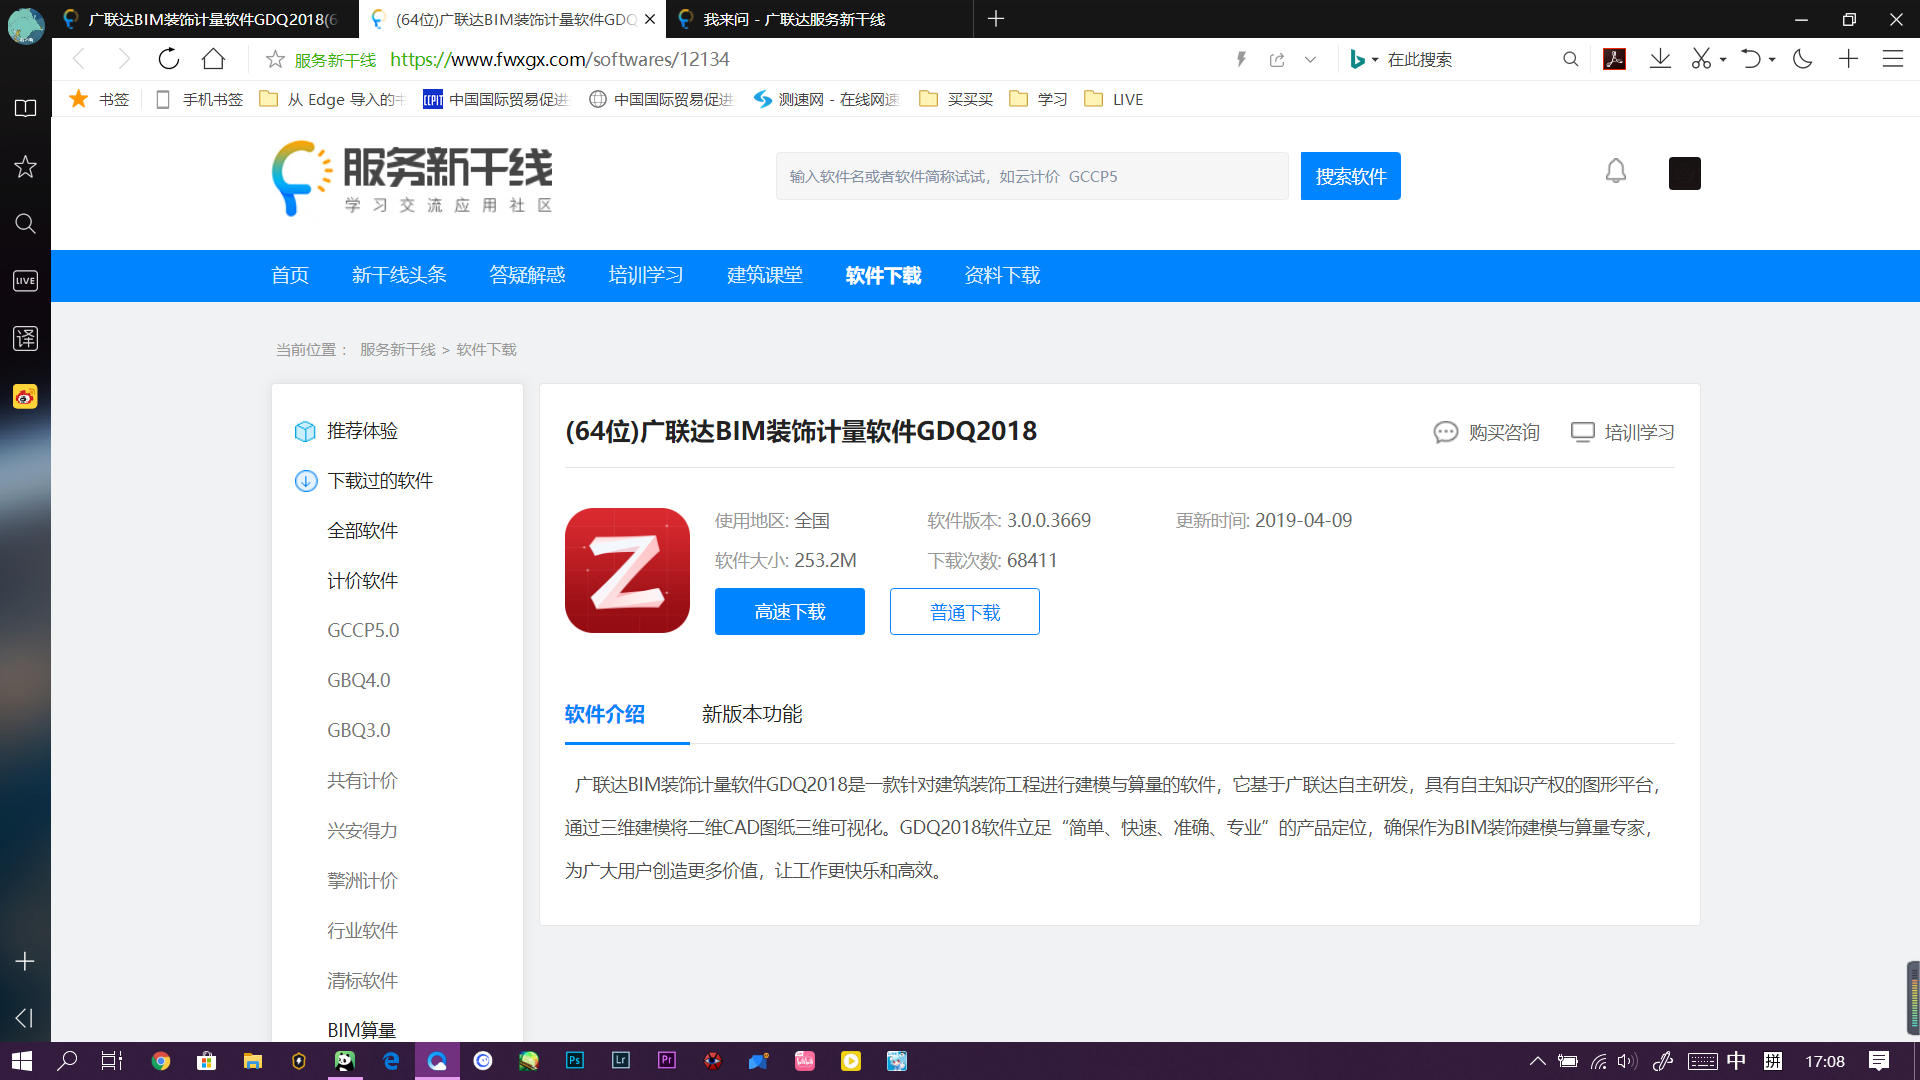Click the notification bell icon
Image resolution: width=1920 pixels, height=1080 pixels.
pyautogui.click(x=1616, y=172)
